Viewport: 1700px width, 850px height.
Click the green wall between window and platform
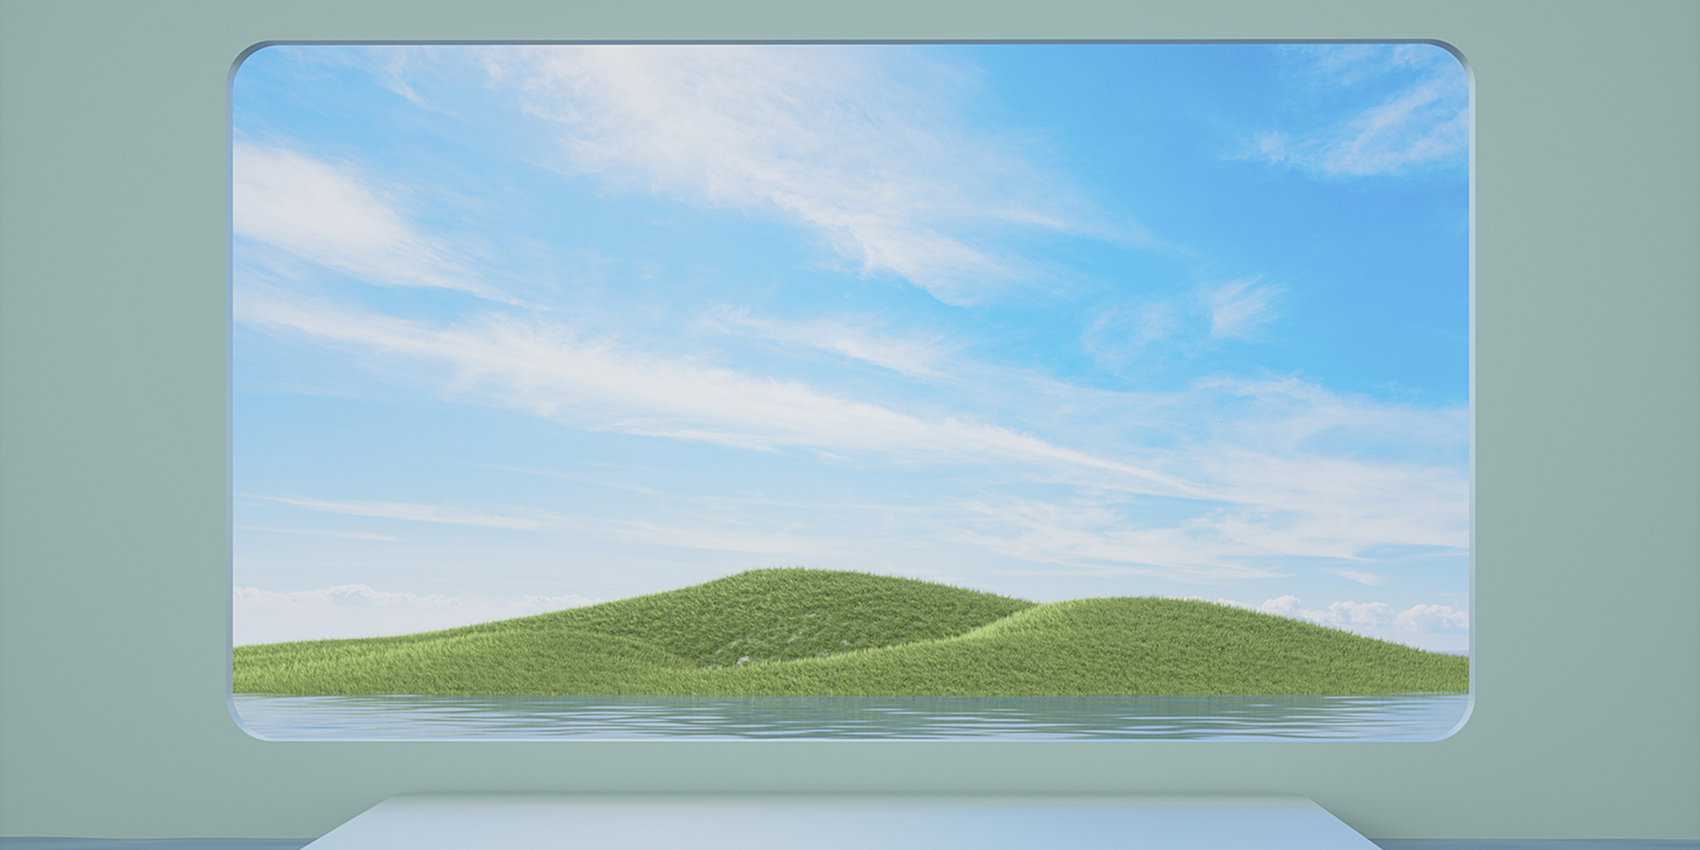pos(850,768)
